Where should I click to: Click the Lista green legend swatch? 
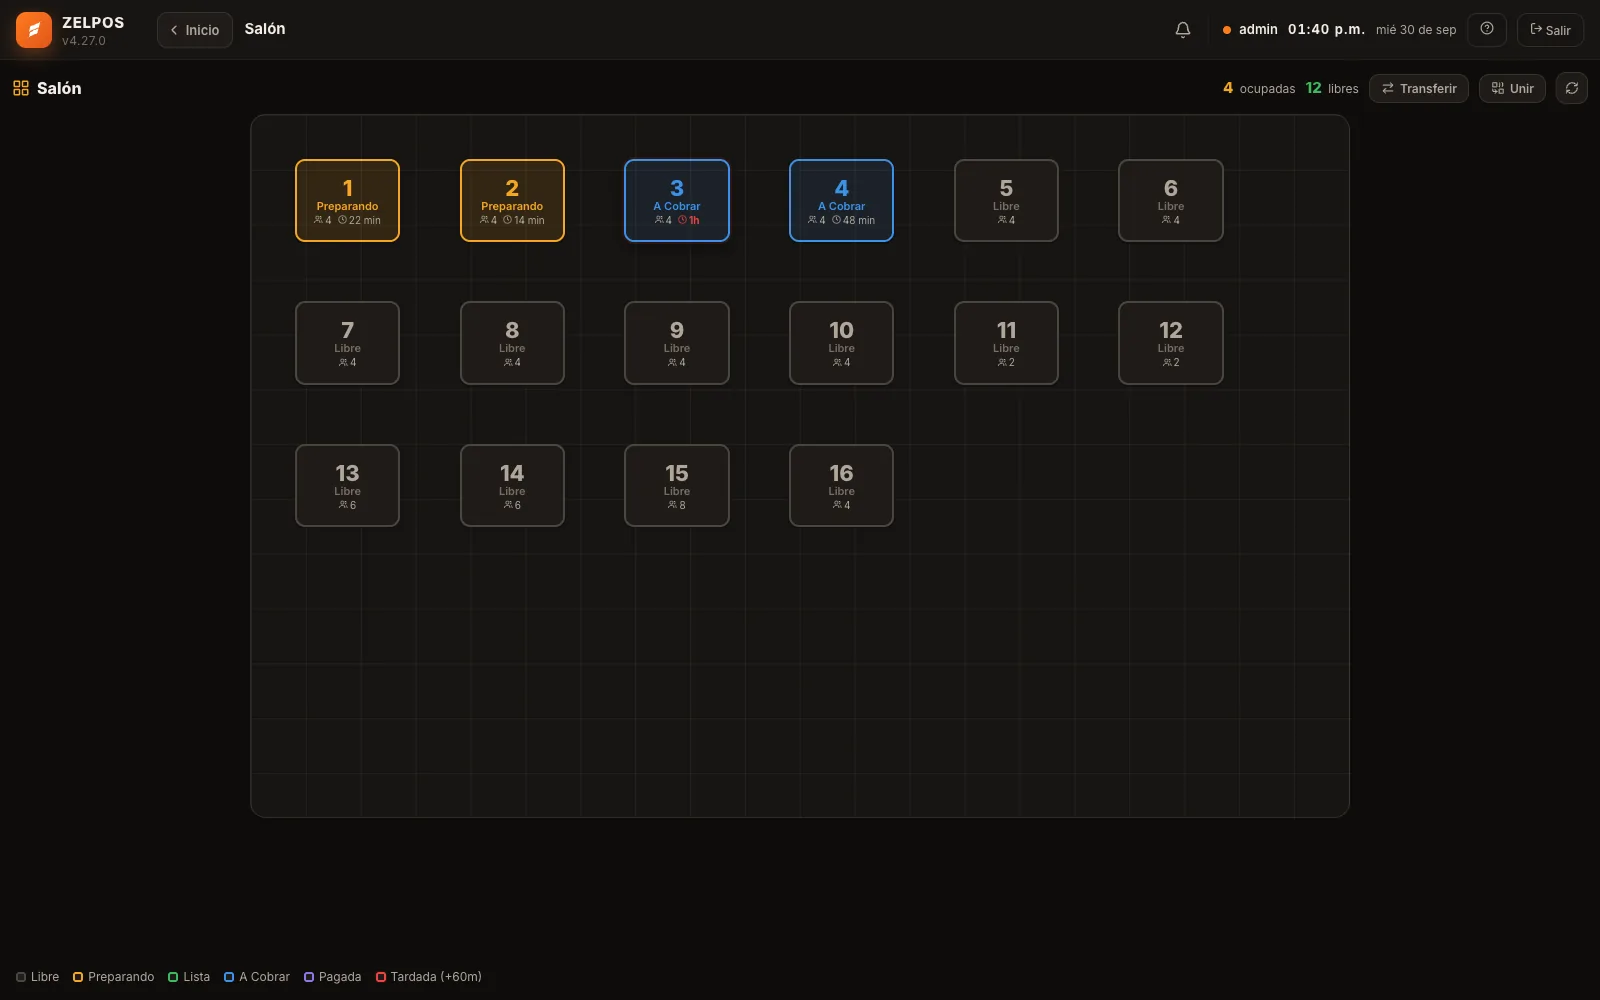(x=173, y=977)
